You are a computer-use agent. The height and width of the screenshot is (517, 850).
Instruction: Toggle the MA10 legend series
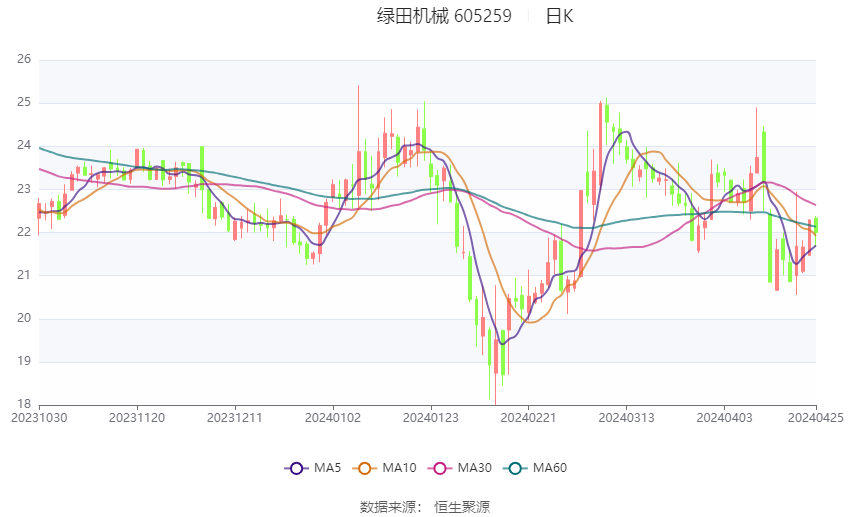(384, 468)
